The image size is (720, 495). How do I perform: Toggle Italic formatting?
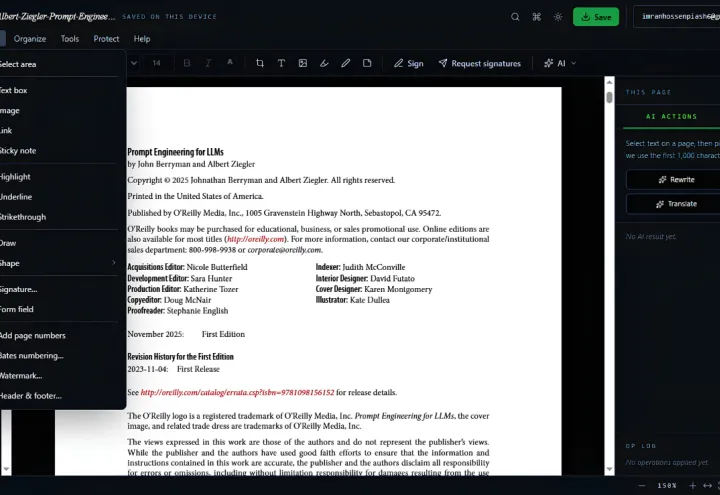208,63
